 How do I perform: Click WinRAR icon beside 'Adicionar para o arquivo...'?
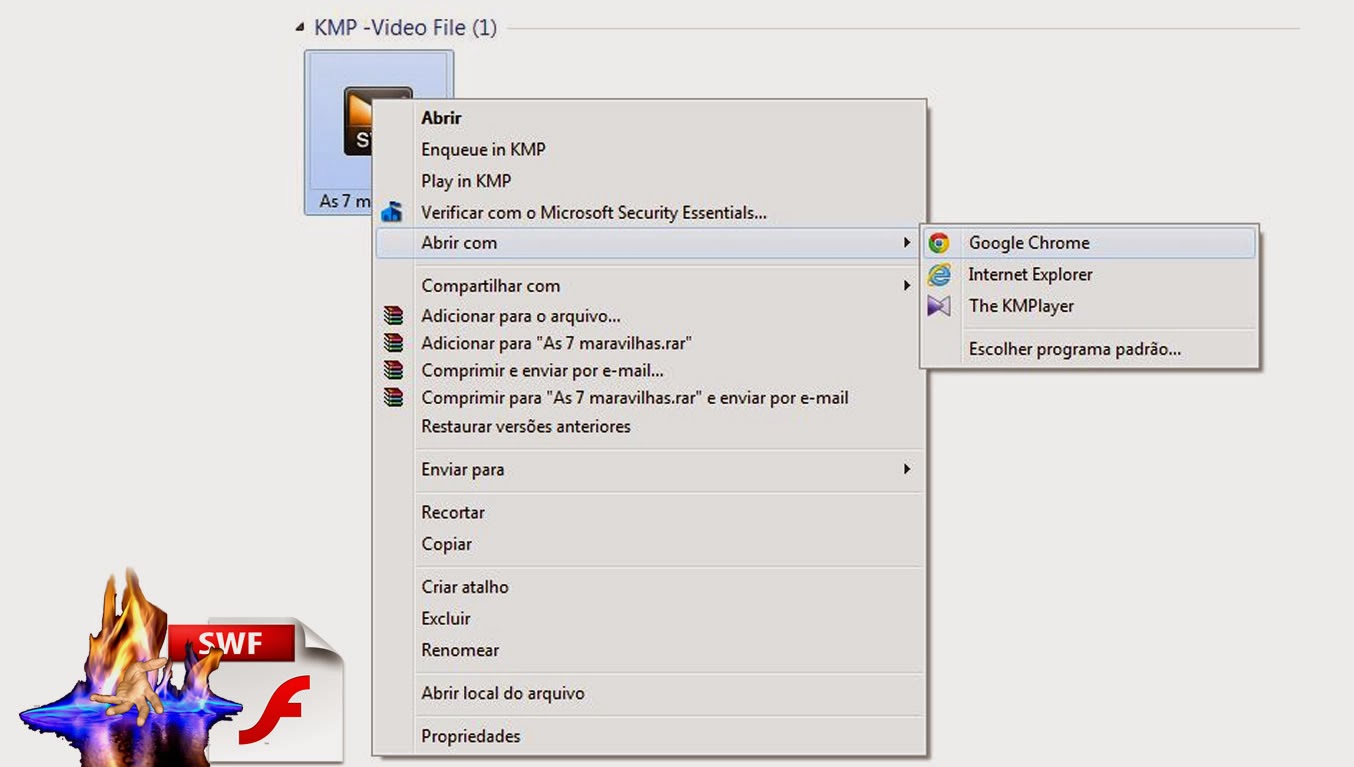[x=393, y=316]
